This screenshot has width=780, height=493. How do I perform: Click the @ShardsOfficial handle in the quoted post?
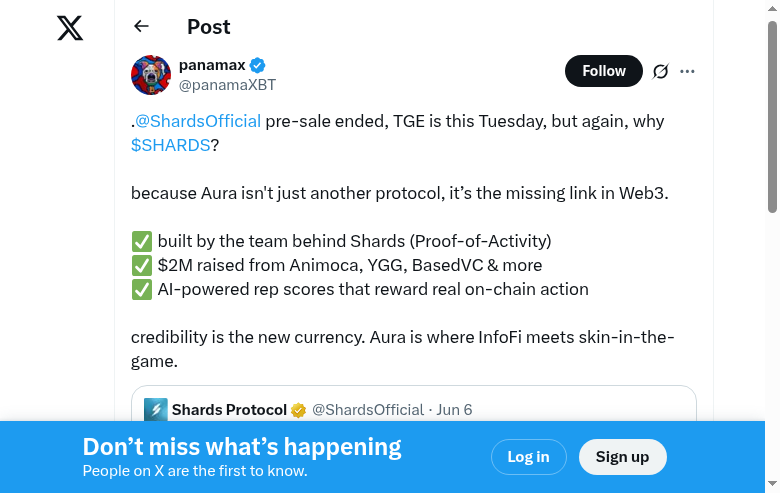pyautogui.click(x=368, y=410)
